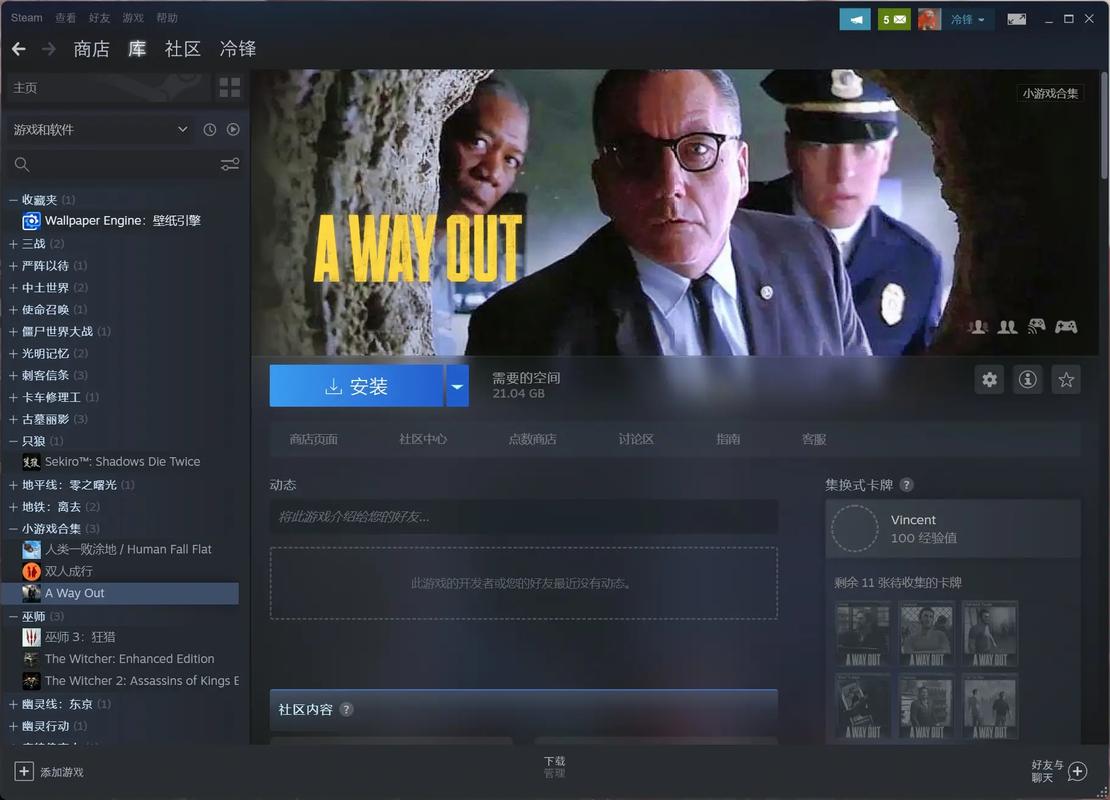
Task: Click Sekiro game icon in list
Action: click(31, 462)
